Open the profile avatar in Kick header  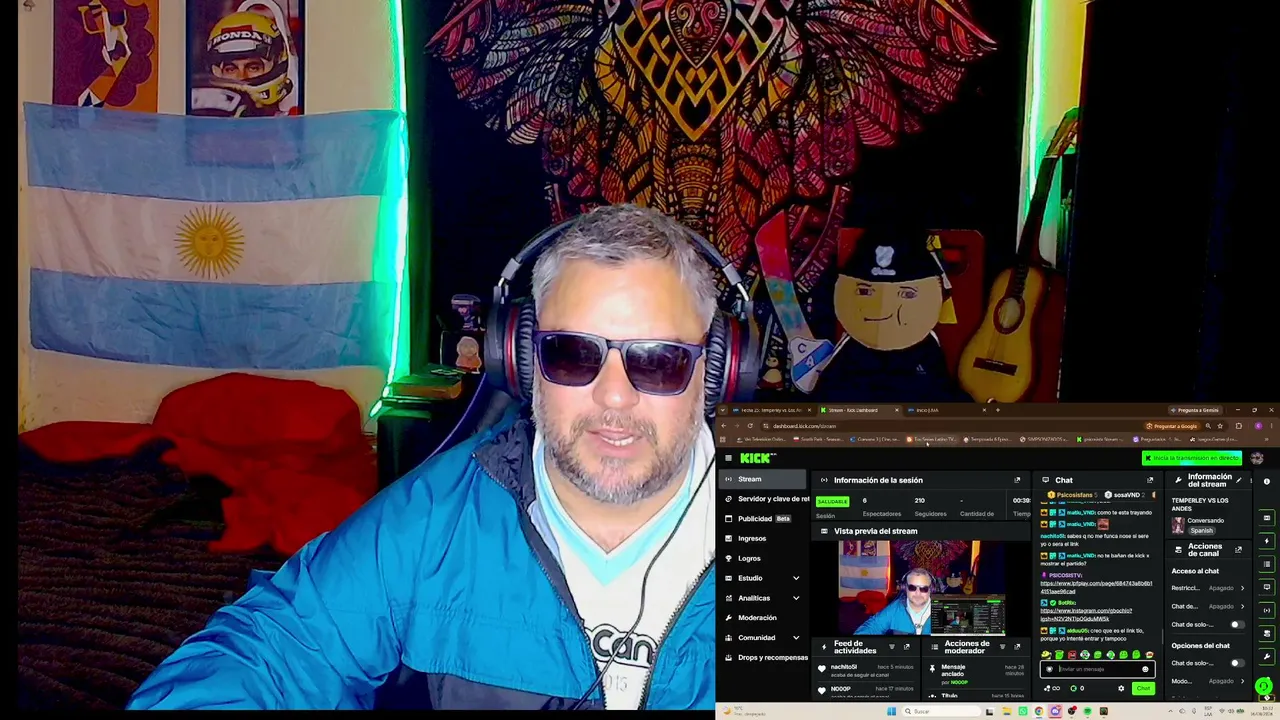click(x=1257, y=458)
